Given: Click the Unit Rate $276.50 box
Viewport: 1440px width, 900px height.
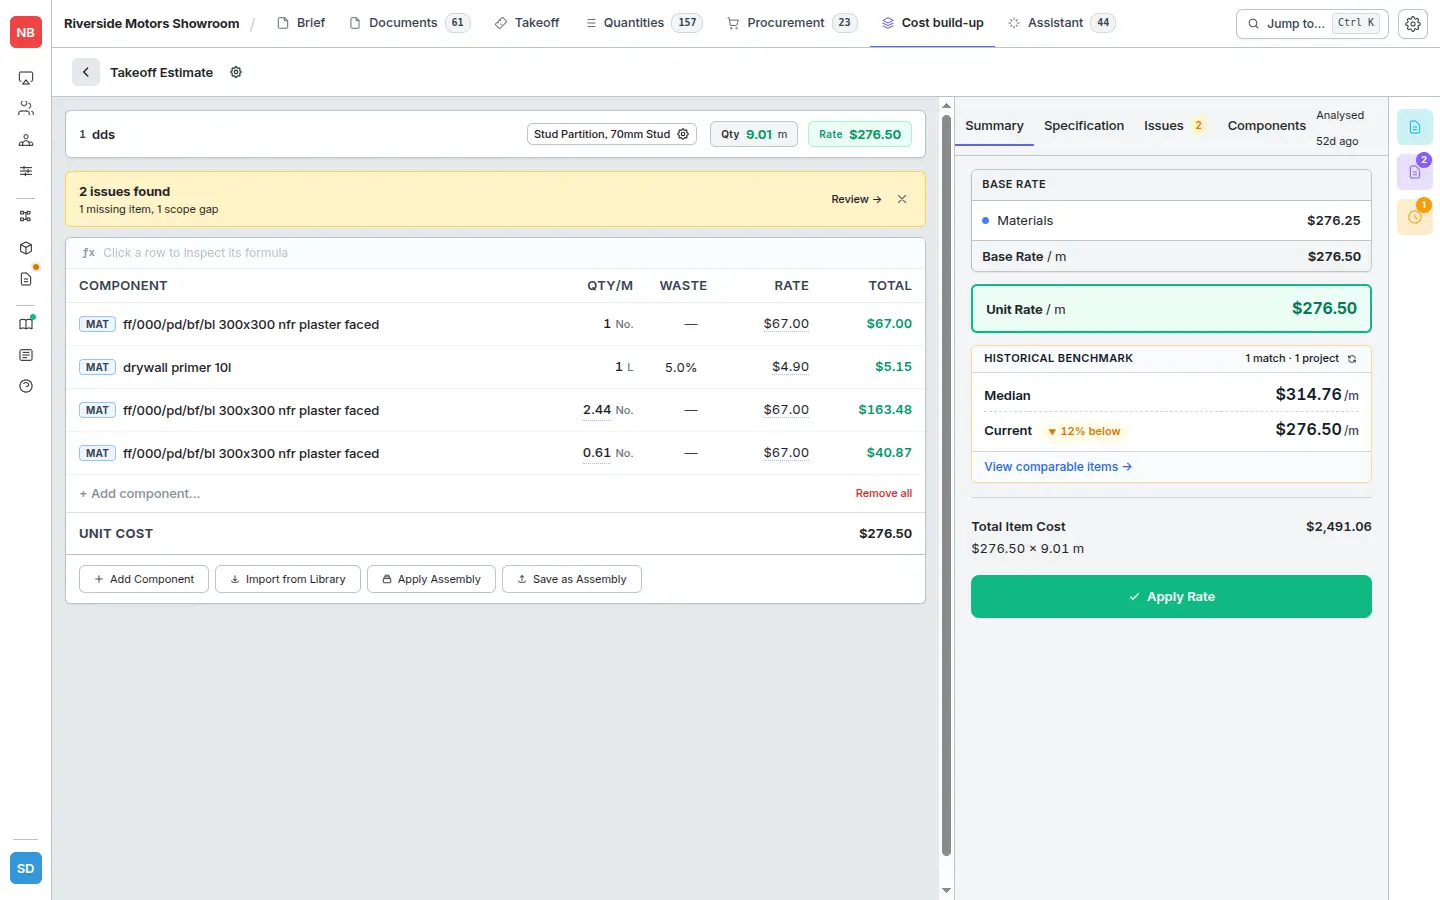Looking at the screenshot, I should coord(1171,309).
